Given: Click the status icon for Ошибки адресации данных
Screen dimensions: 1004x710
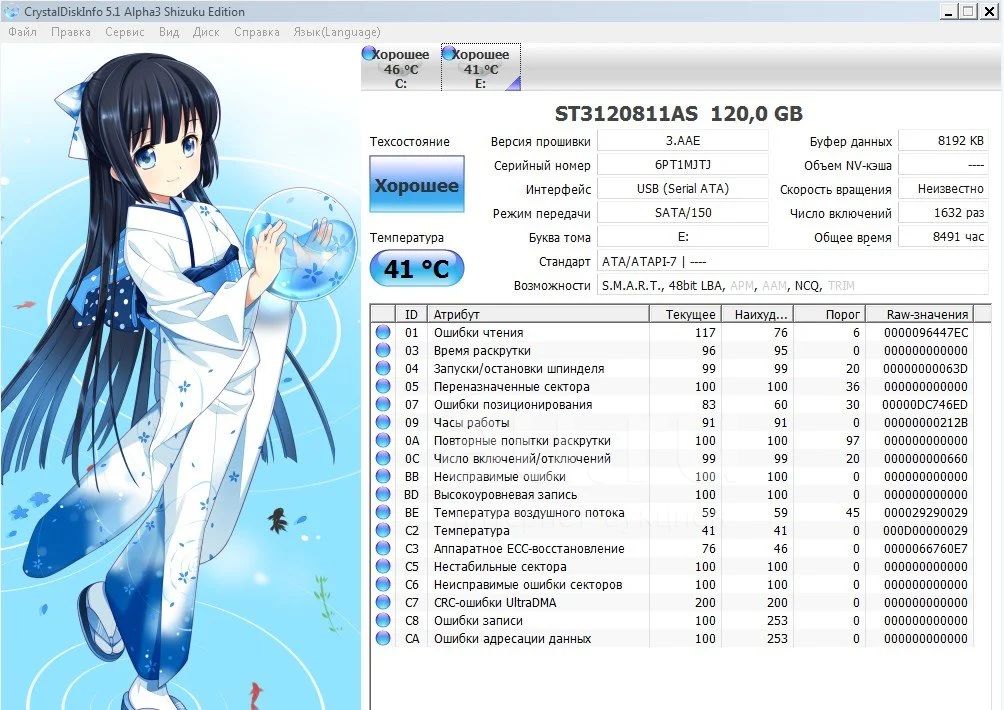Looking at the screenshot, I should pos(383,638).
